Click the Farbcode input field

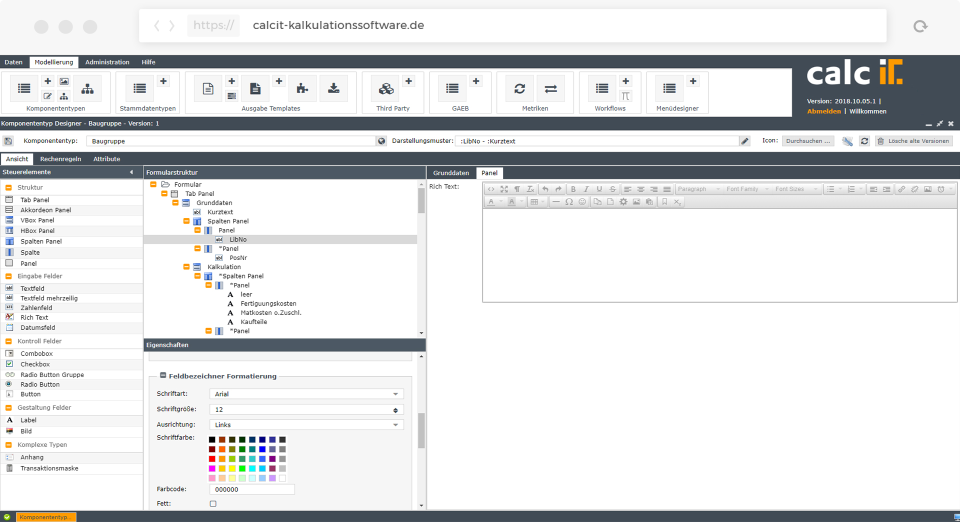tap(252, 490)
